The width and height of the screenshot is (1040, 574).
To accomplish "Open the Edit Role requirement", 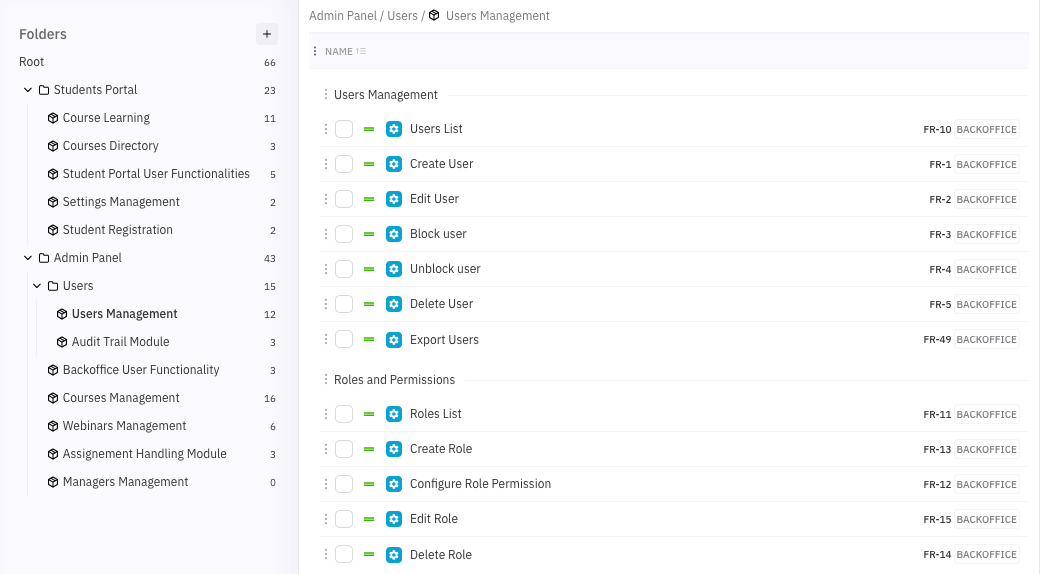I will (434, 519).
